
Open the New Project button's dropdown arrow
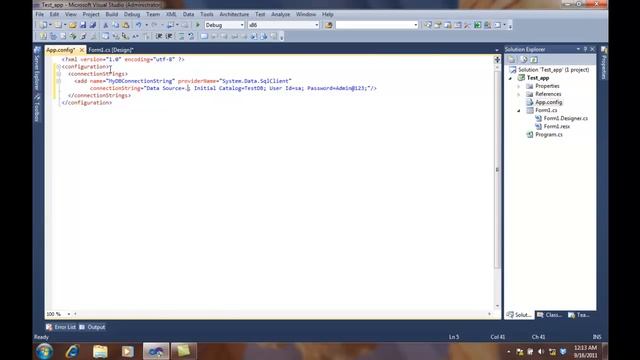pyautogui.click(x=50, y=25)
